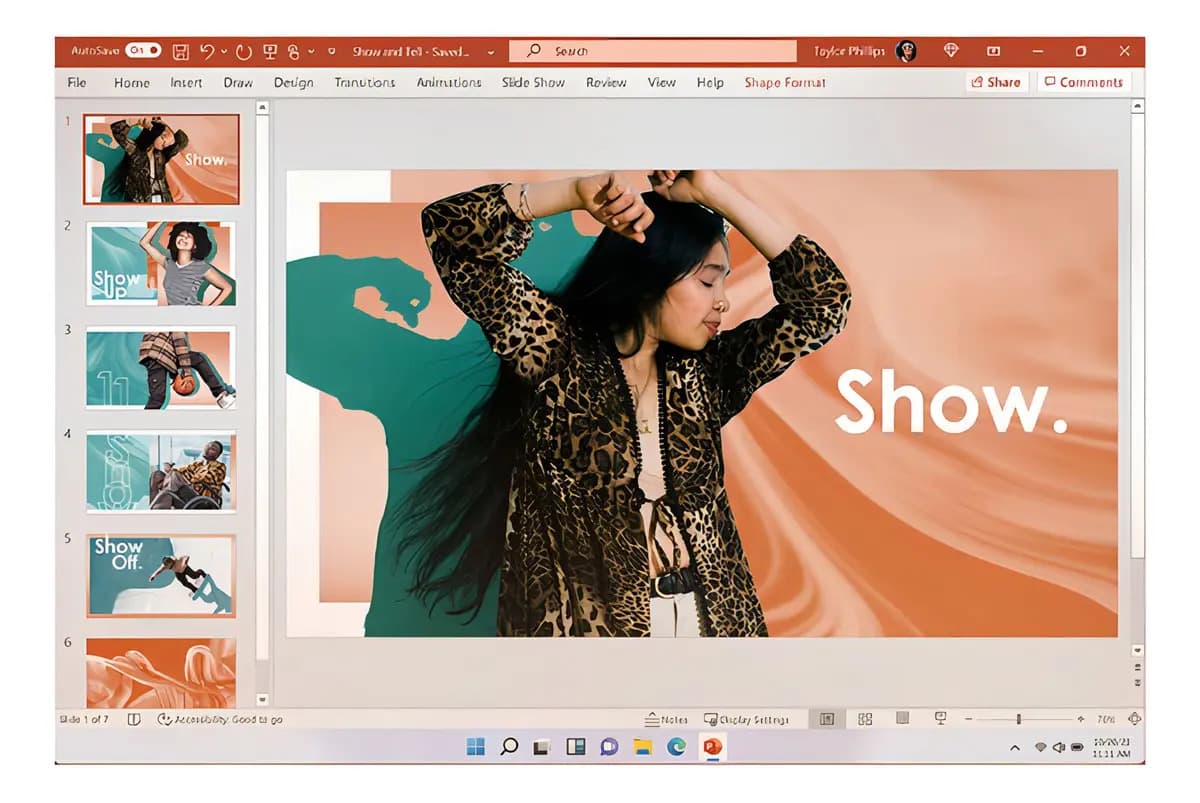This screenshot has width=1200, height=803.
Task: Open Chat app on taskbar
Action: 609,746
